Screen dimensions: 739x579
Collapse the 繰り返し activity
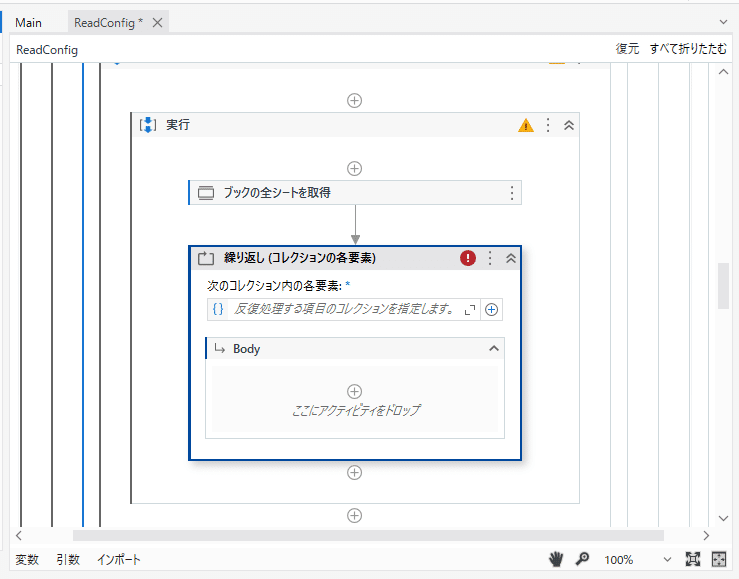pyautogui.click(x=511, y=258)
